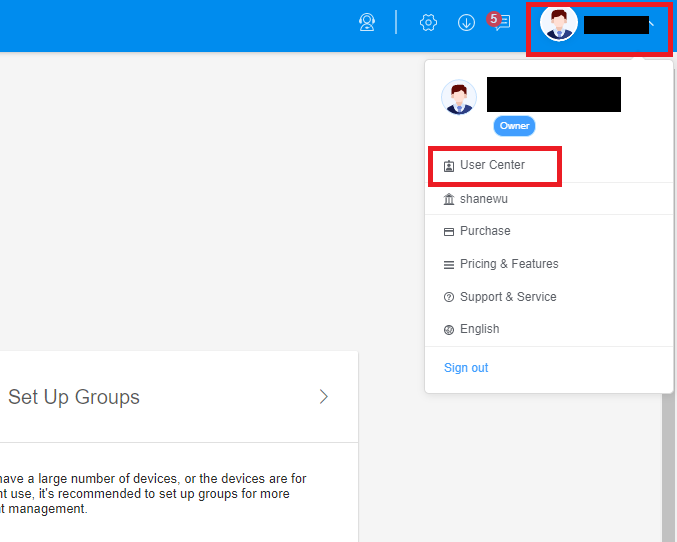Click the top bar profile avatar
The width and height of the screenshot is (677, 542).
pyautogui.click(x=559, y=23)
